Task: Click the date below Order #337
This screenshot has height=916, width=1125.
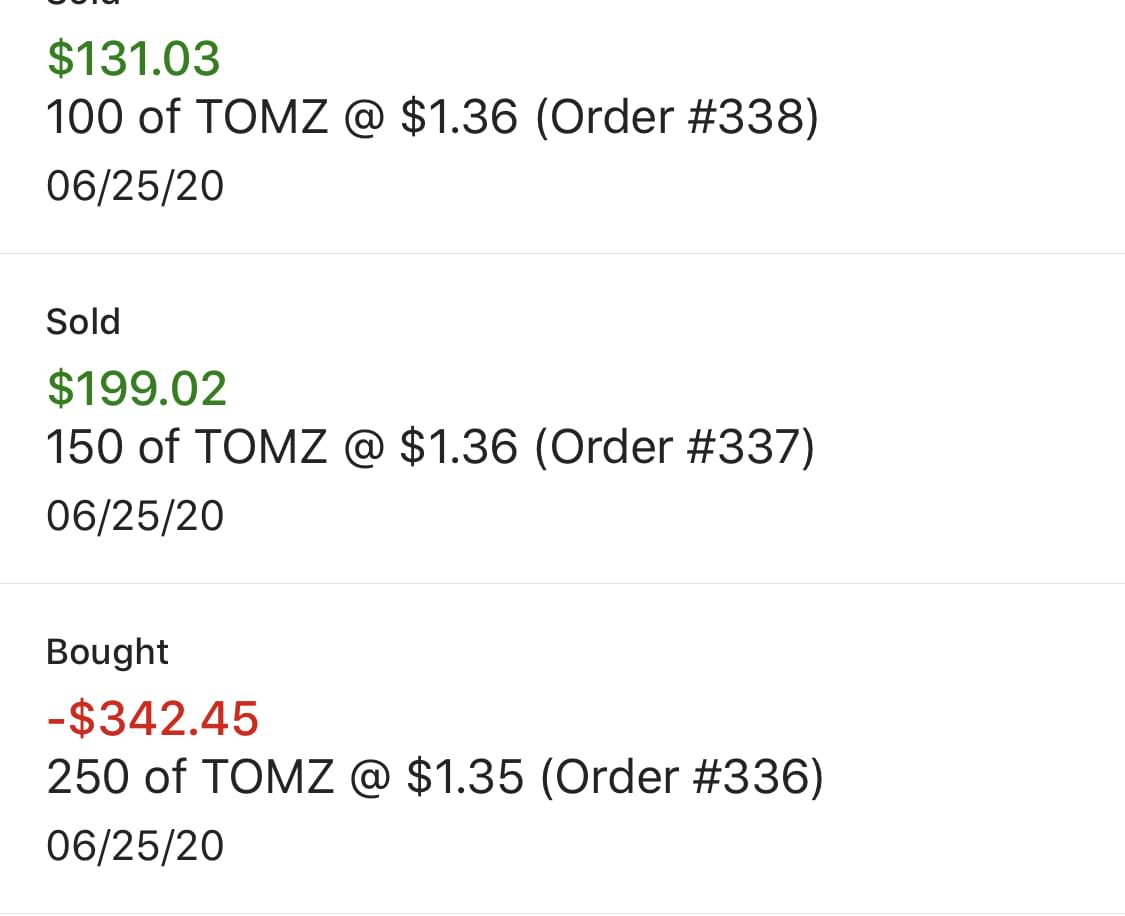Action: (135, 517)
